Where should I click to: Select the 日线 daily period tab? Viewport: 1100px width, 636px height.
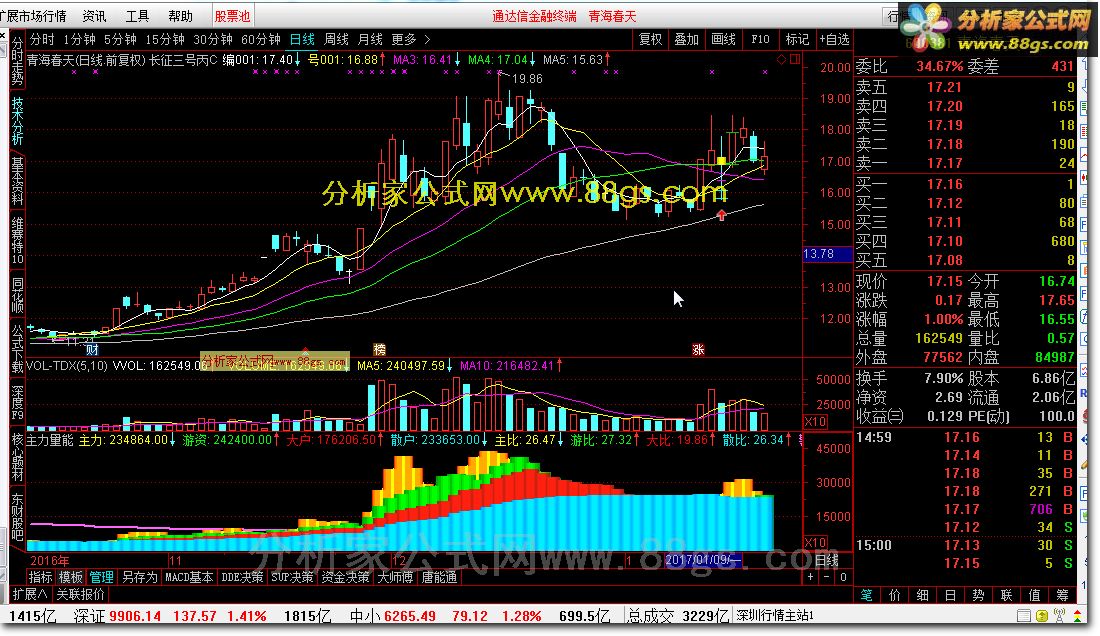[x=302, y=39]
